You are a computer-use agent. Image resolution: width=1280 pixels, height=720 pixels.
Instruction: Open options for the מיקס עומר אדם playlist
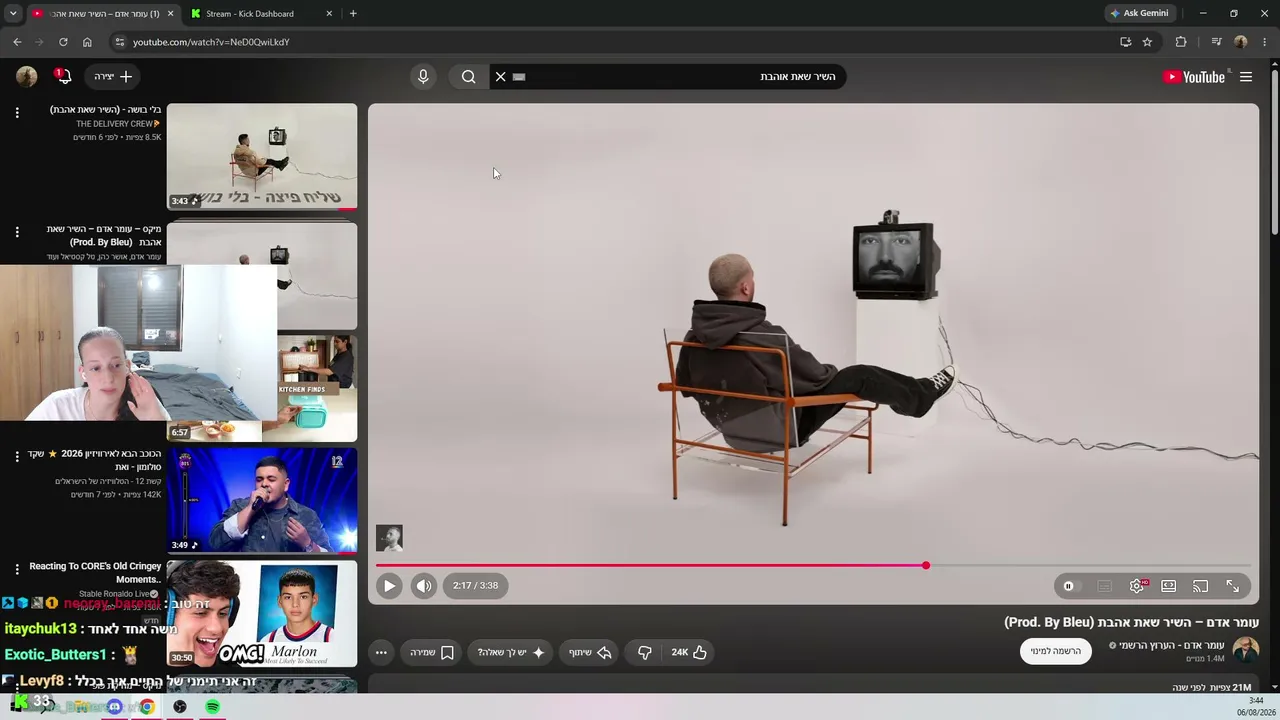tap(17, 232)
